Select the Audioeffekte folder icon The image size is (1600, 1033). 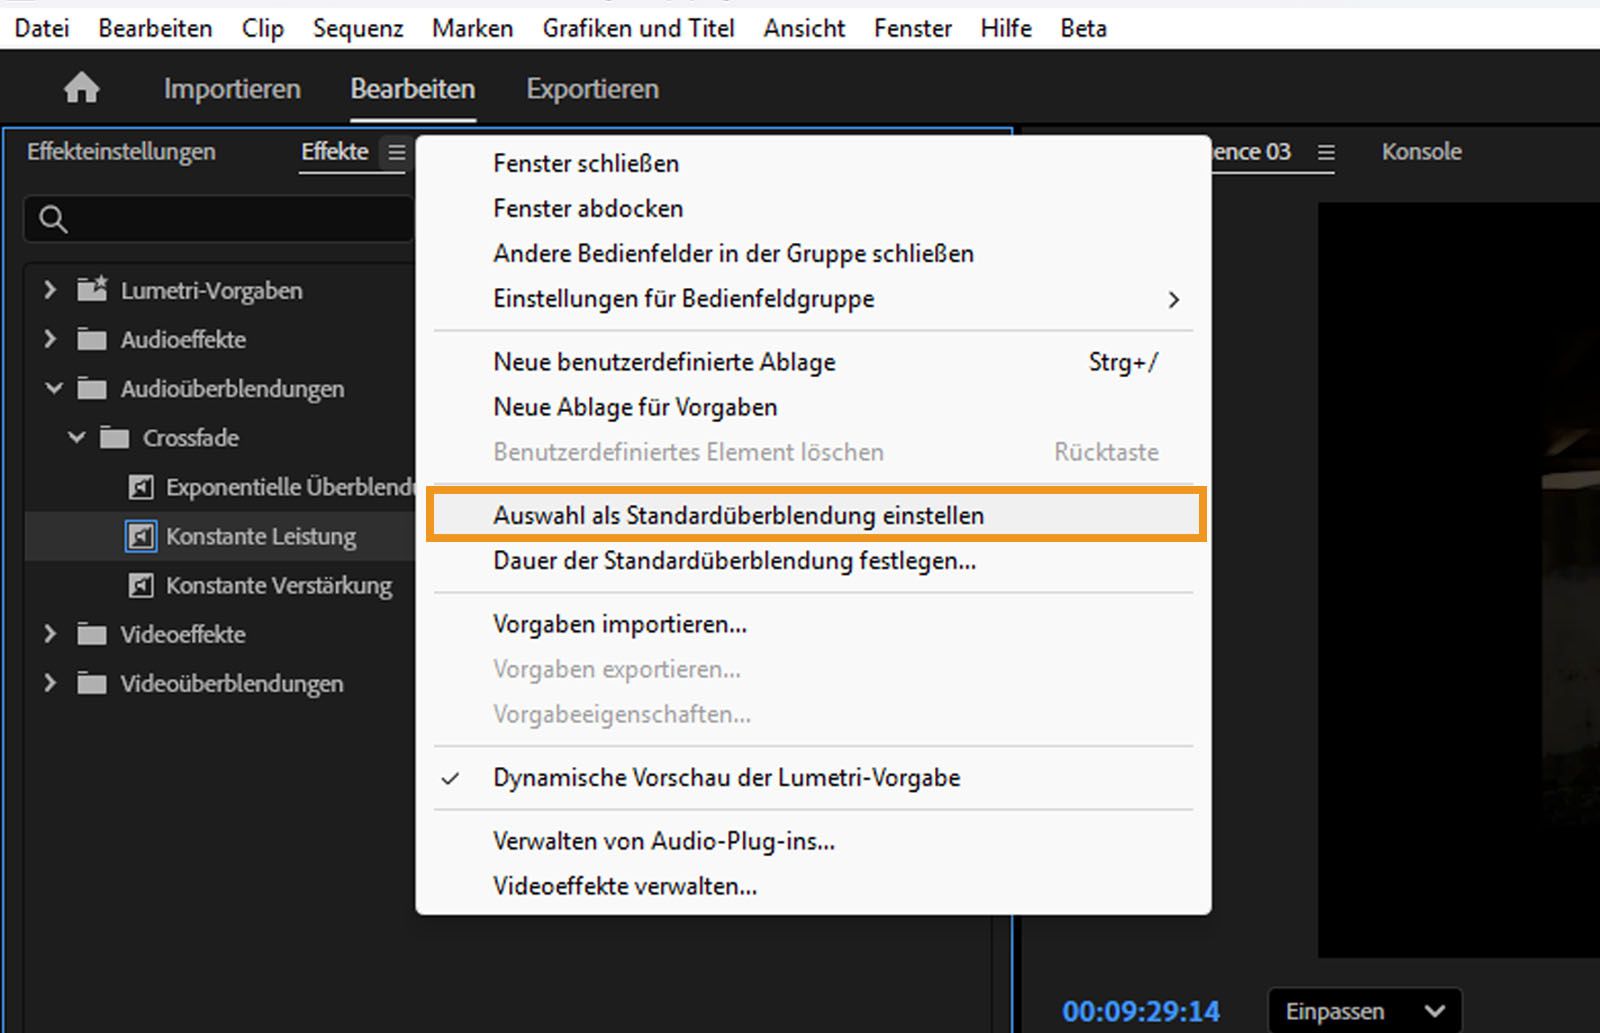pyautogui.click(x=92, y=340)
